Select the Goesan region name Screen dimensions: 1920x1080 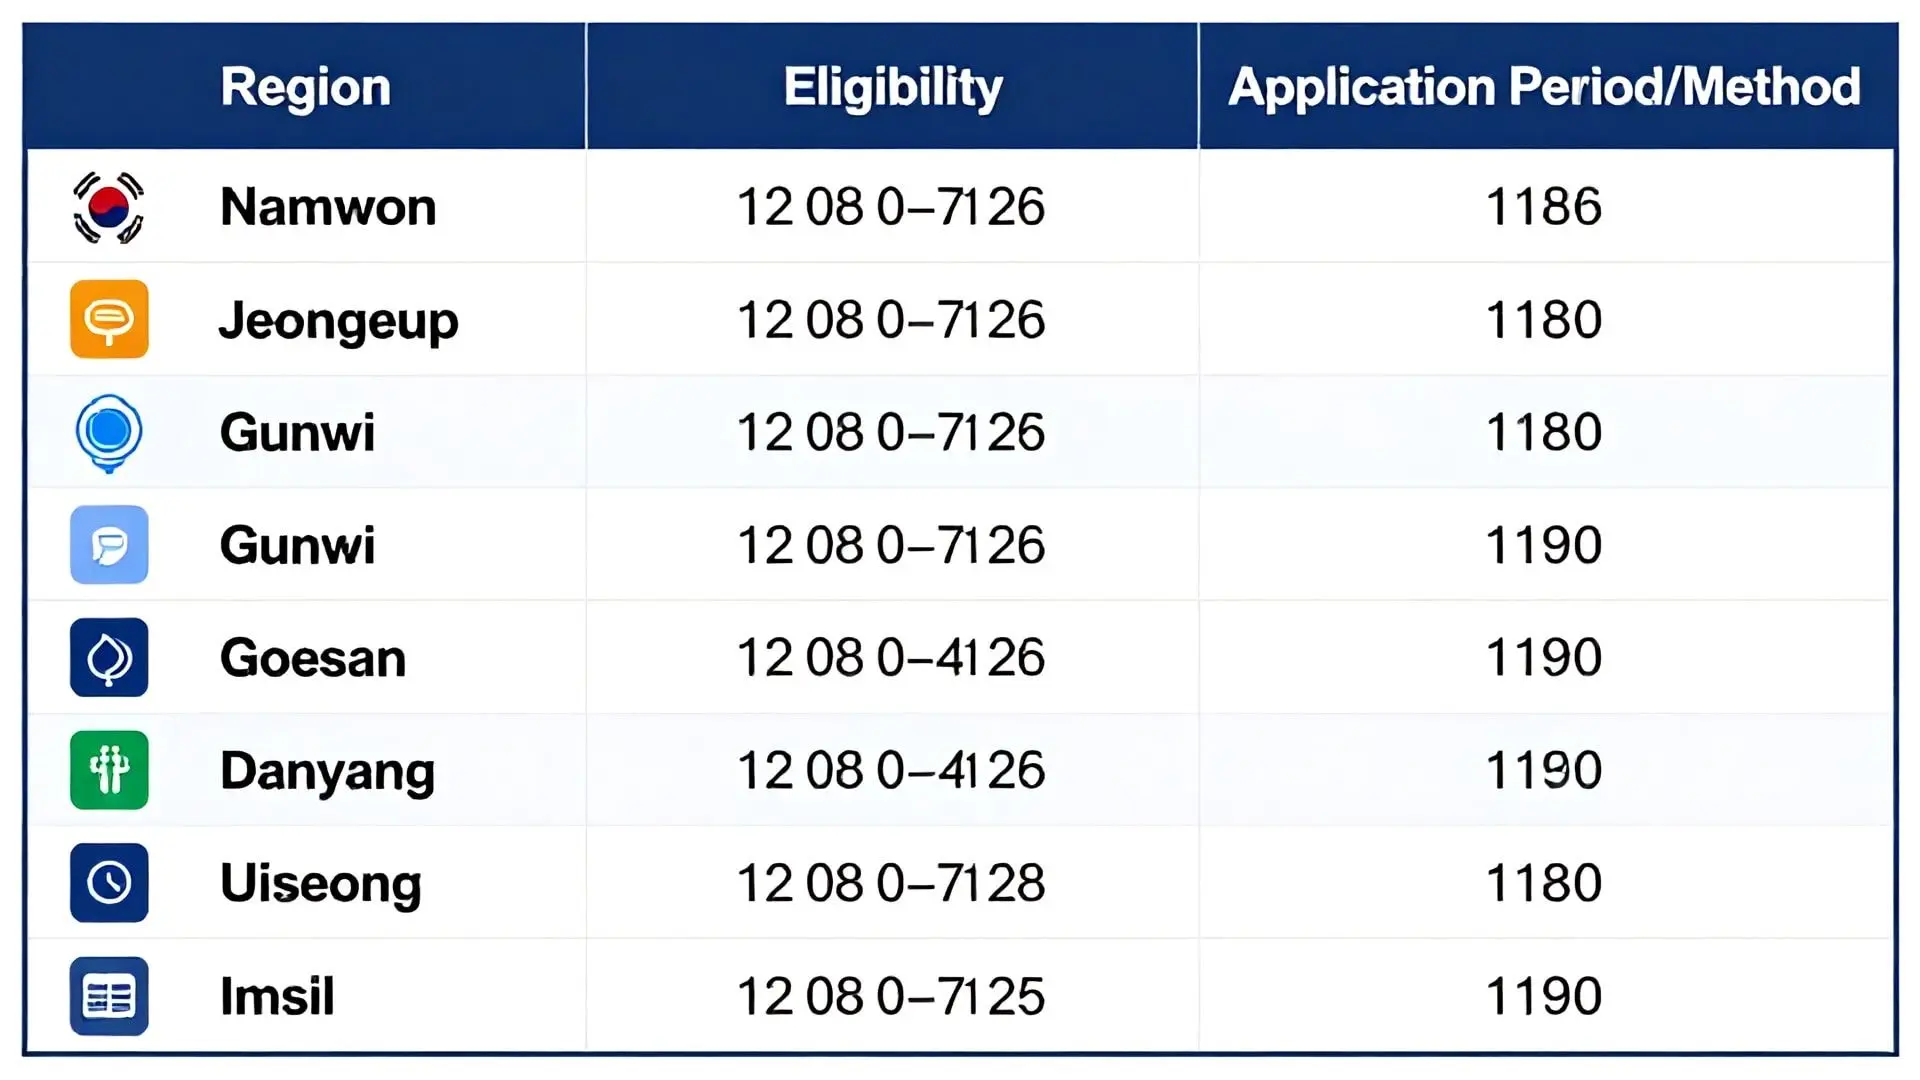(x=313, y=658)
